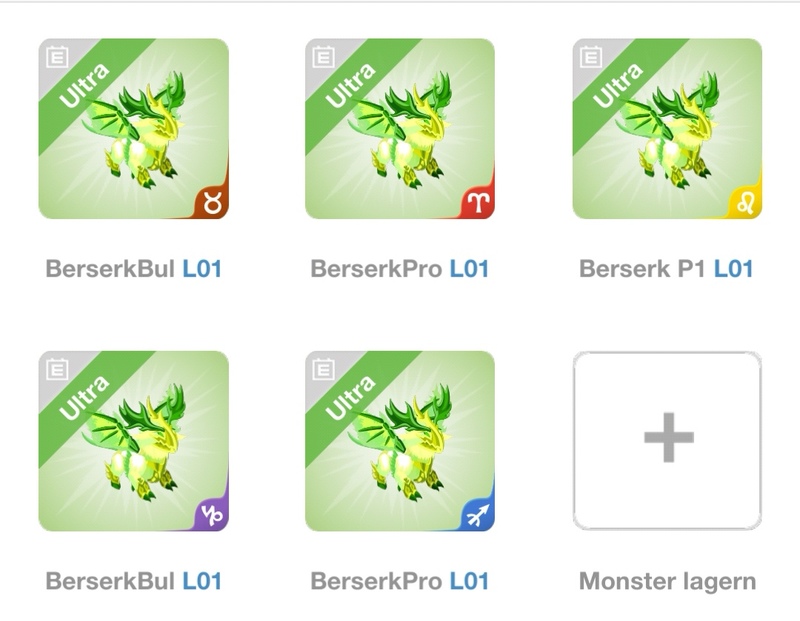Image resolution: width=800 pixels, height=621 pixels.
Task: Open notes icon on Berserk P1 card
Action: [591, 57]
